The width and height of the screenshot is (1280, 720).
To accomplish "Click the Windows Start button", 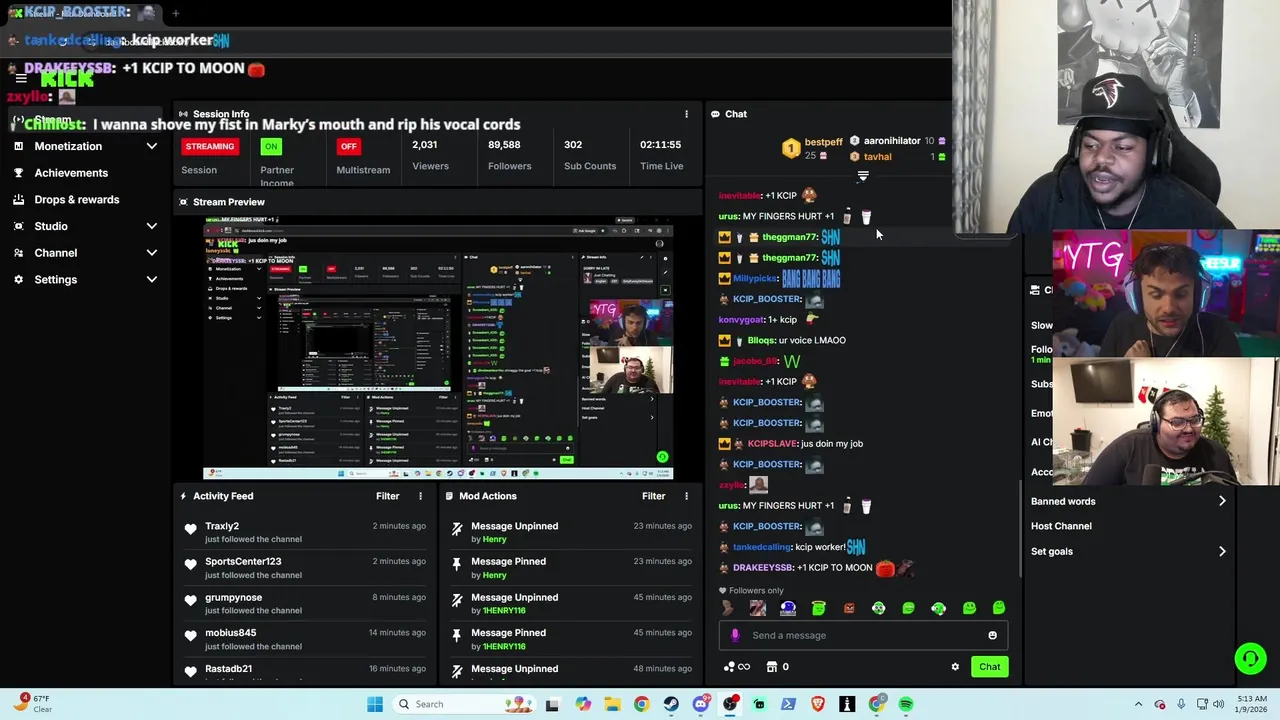I will point(374,704).
